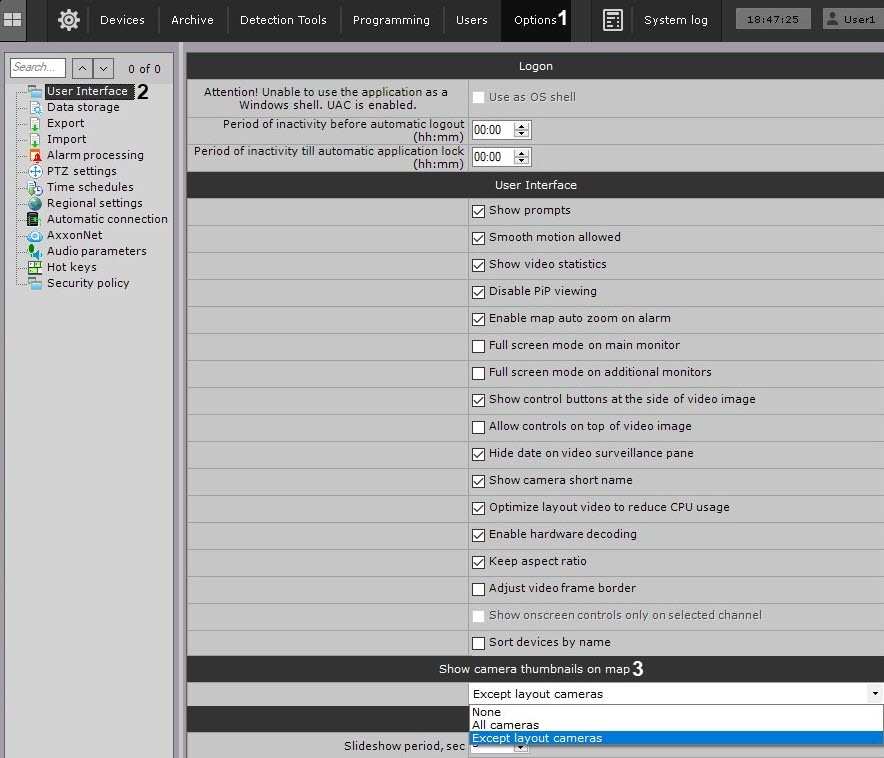Viewport: 884px width, 758px height.
Task: Open the layouts grid icon
Action: pyautogui.click(x=14, y=20)
